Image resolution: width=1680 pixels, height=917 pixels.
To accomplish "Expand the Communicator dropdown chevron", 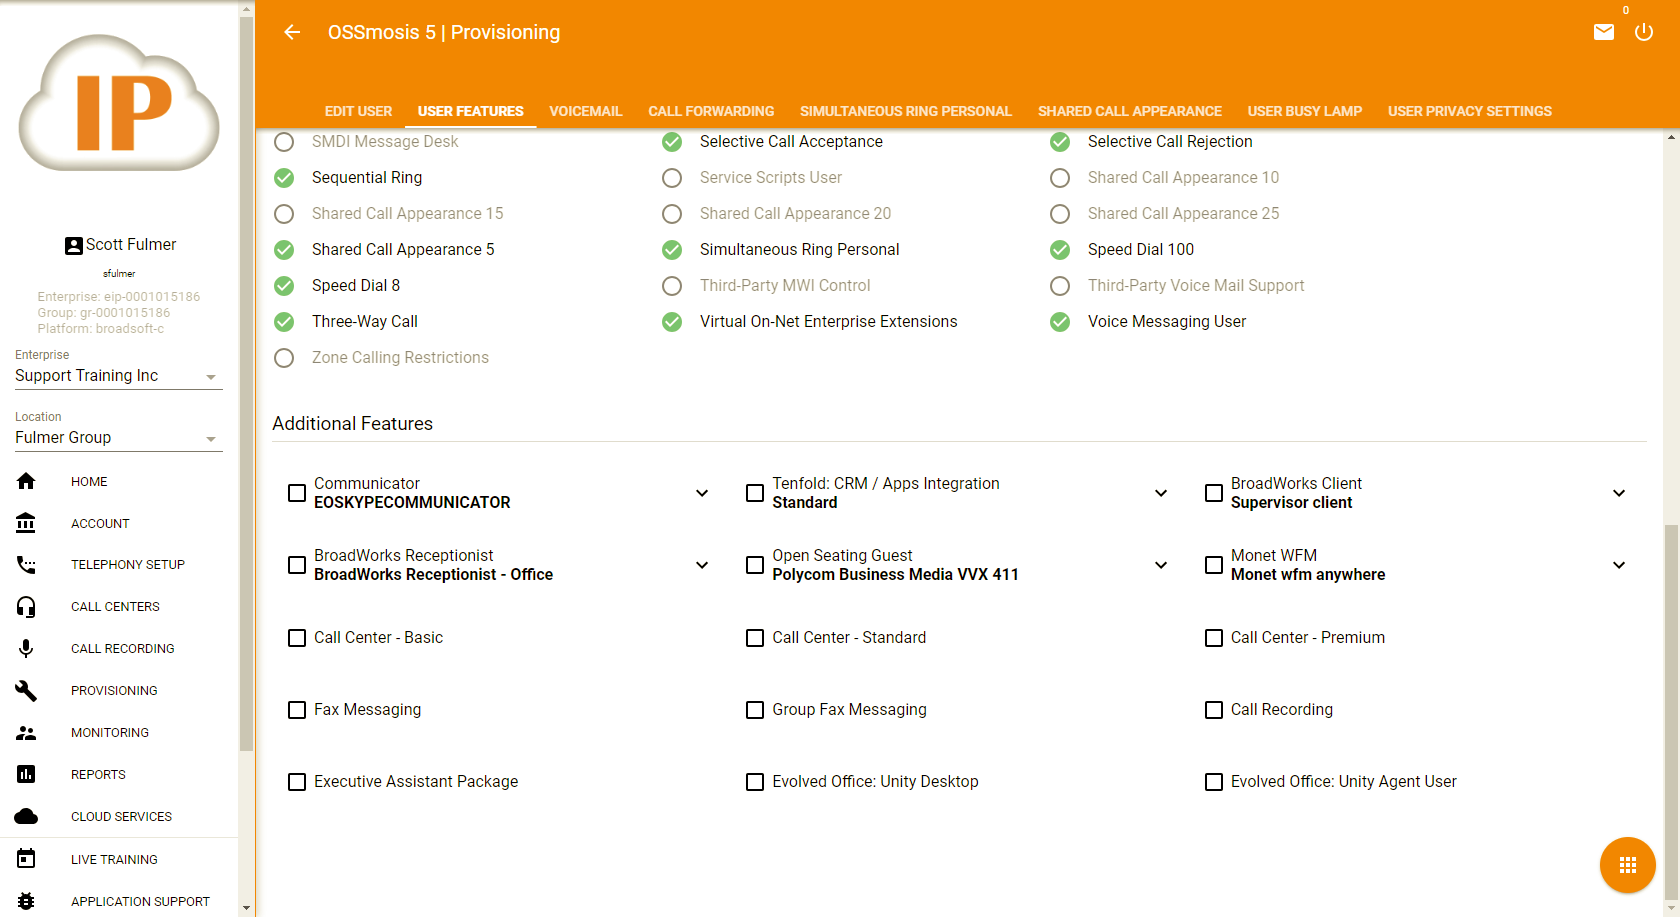I will [x=702, y=493].
